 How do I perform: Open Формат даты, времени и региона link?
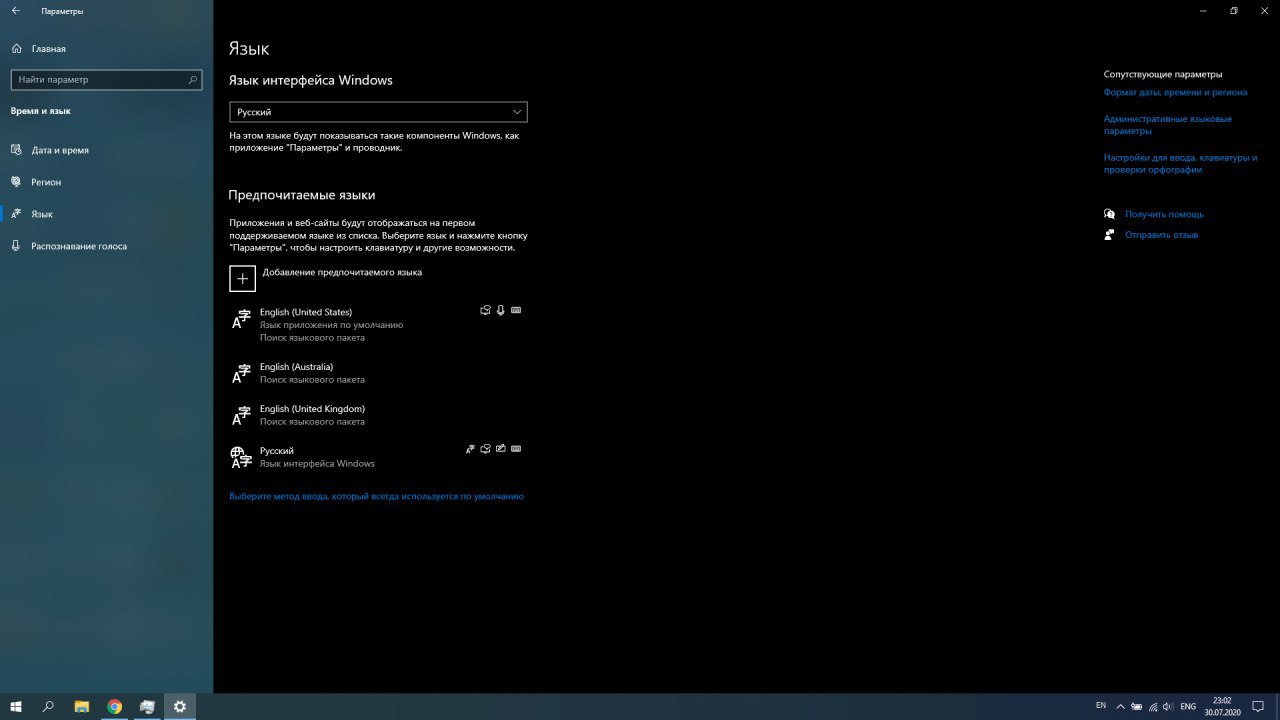click(1175, 92)
